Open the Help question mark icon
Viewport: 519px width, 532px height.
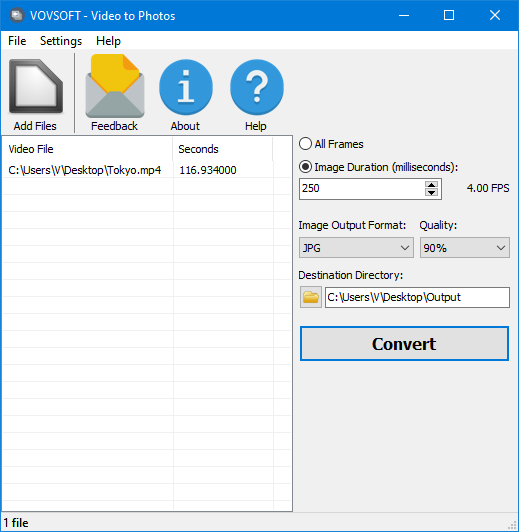click(x=256, y=87)
